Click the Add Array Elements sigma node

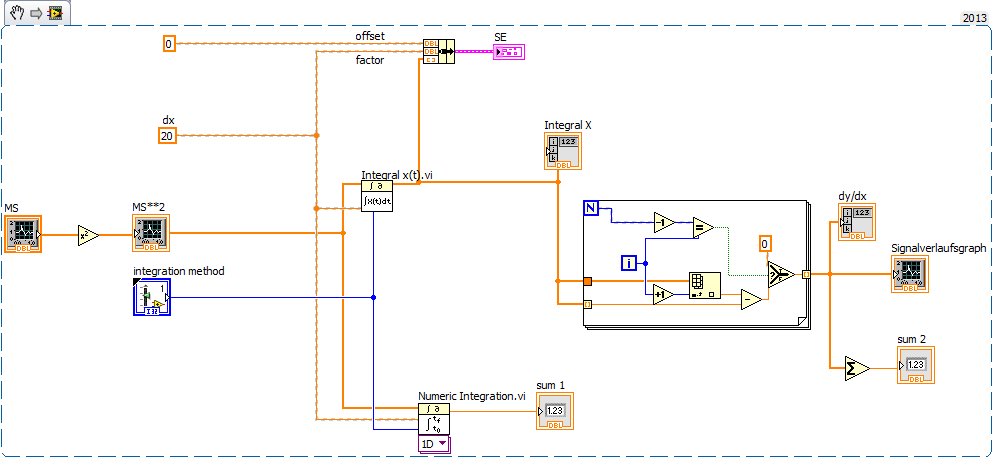(x=855, y=368)
